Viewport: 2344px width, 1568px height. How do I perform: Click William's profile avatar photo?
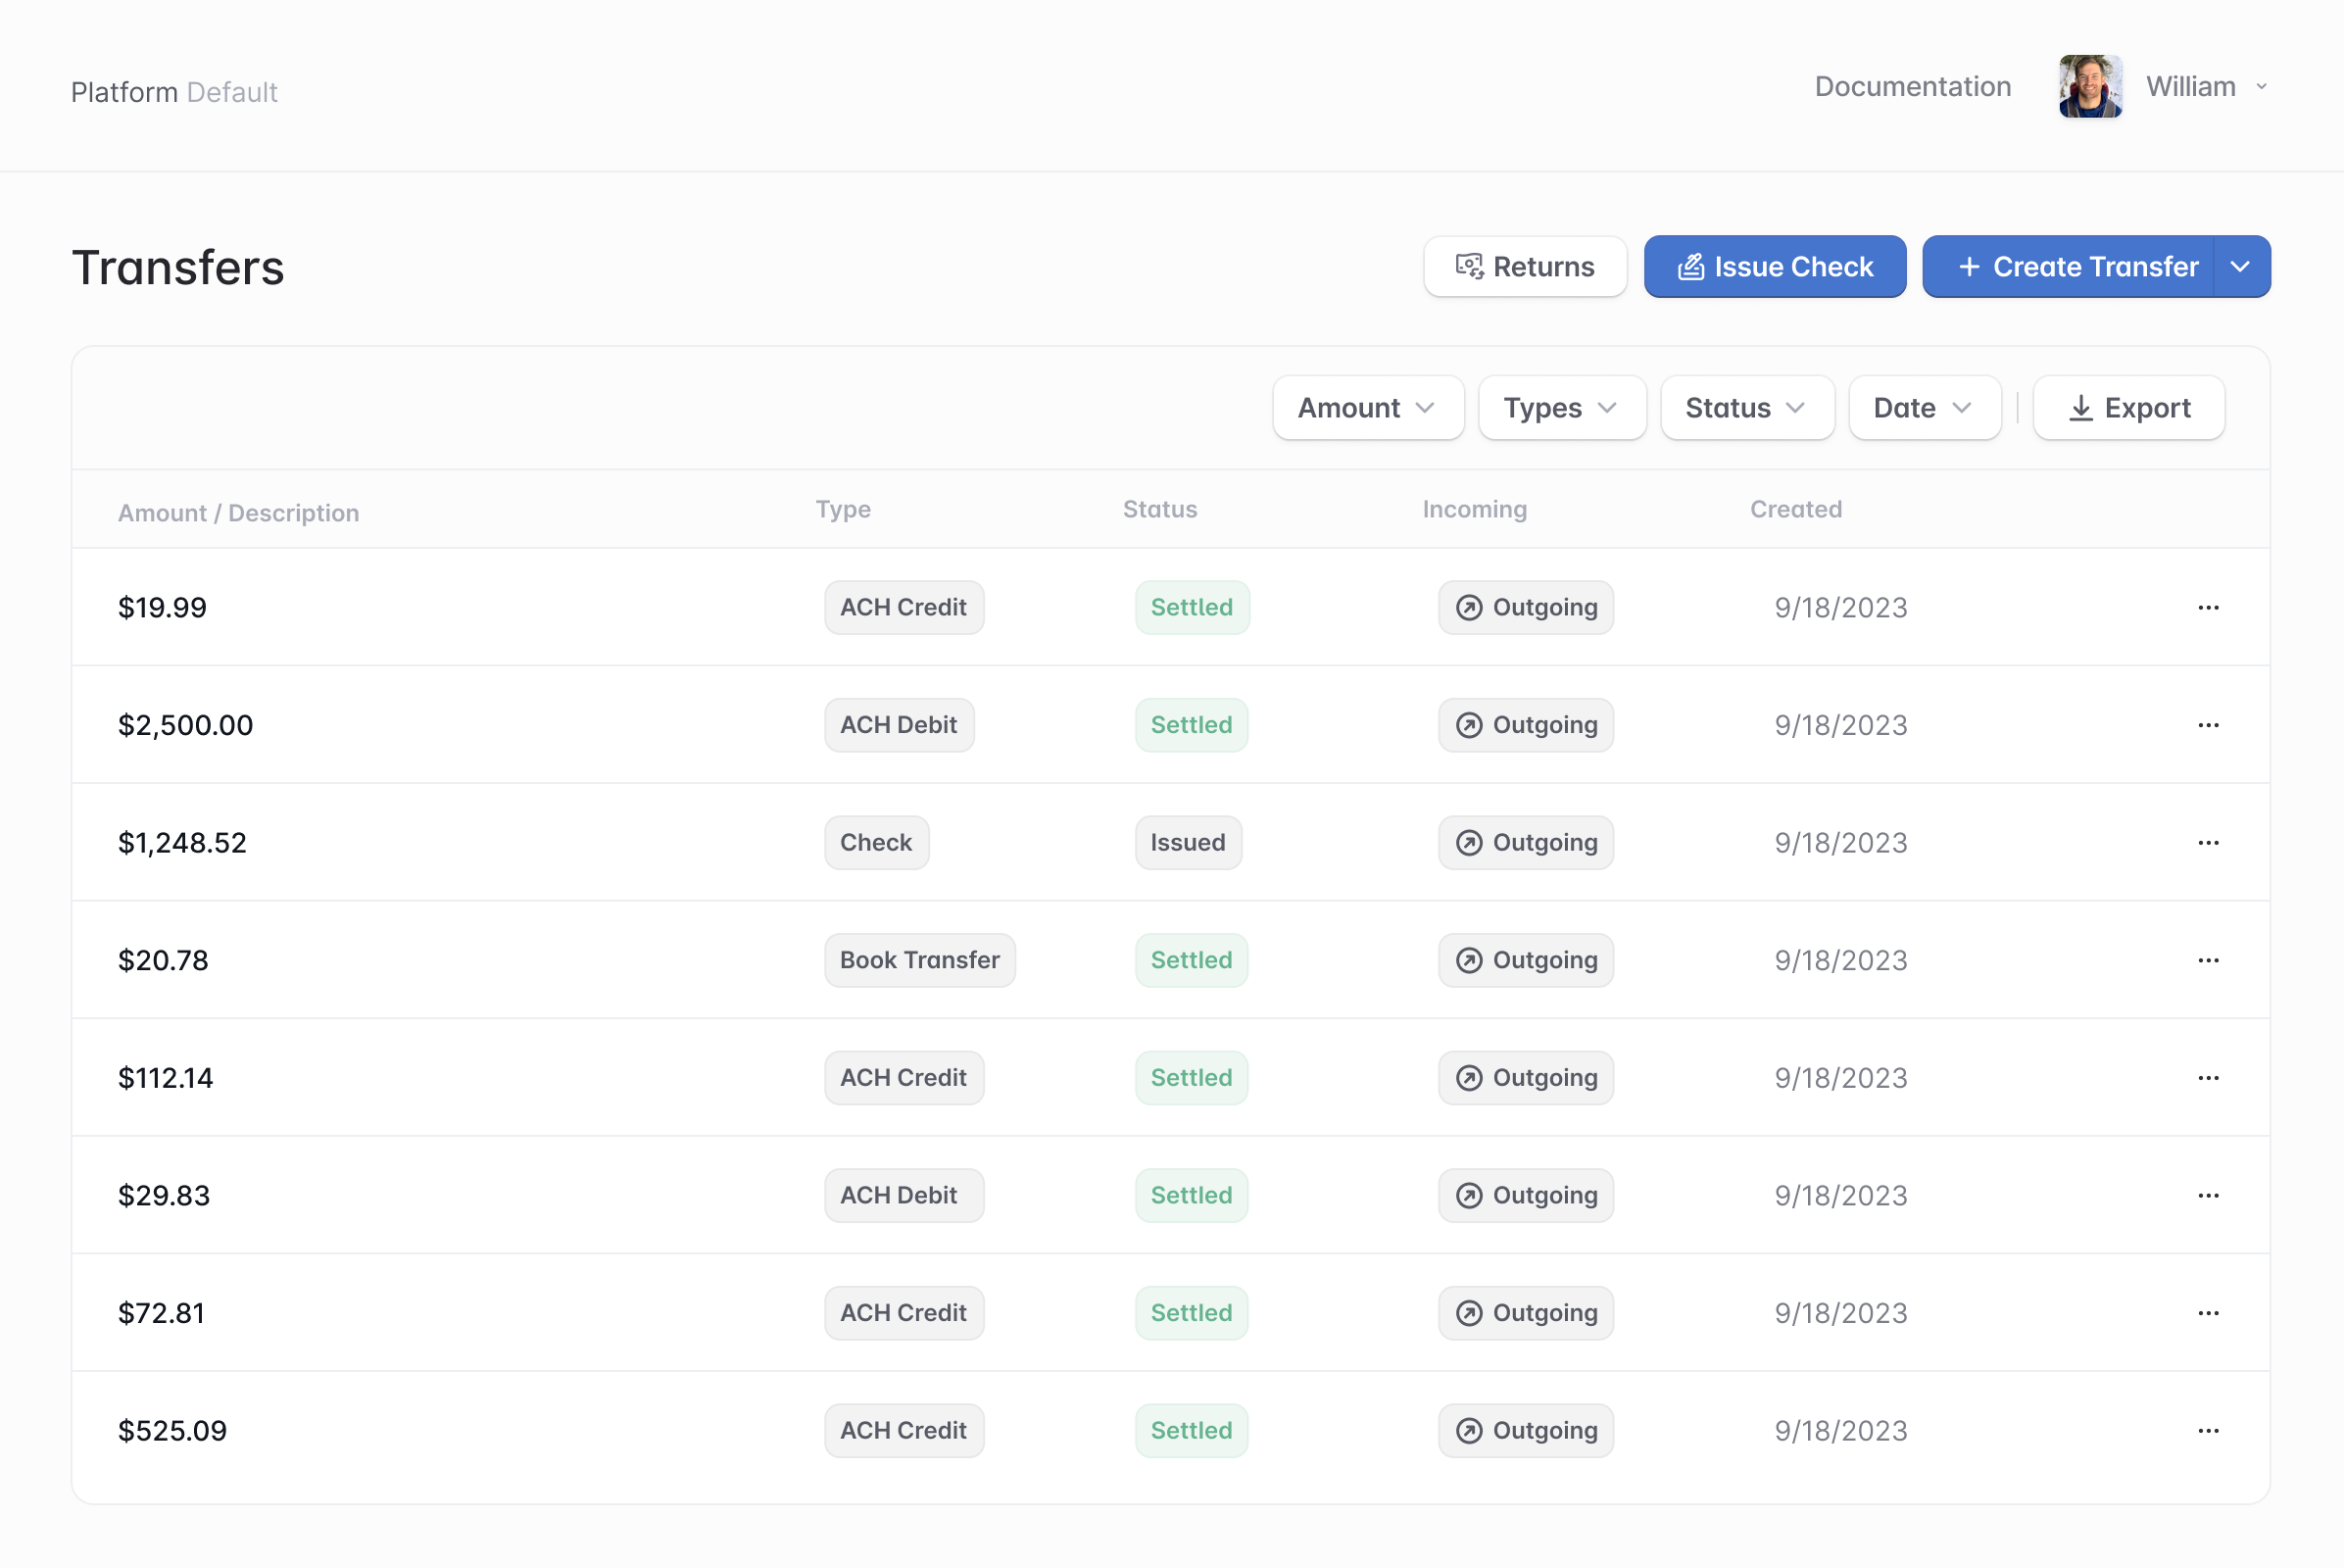click(x=2090, y=87)
